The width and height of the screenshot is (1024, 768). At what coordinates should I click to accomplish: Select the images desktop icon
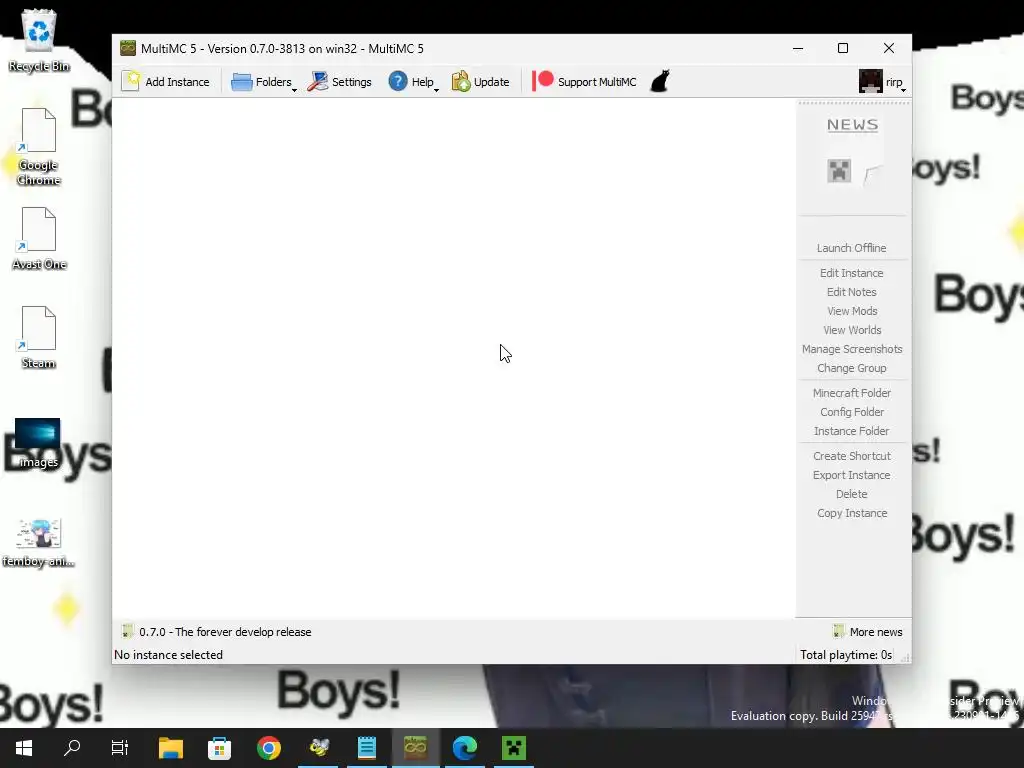tap(38, 443)
